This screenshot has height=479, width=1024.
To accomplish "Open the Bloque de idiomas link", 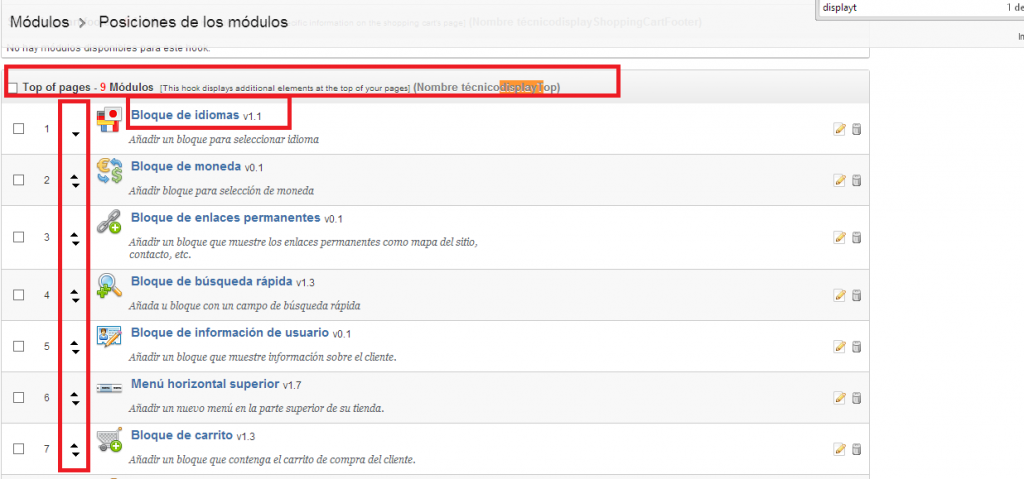I will pyautogui.click(x=185, y=115).
